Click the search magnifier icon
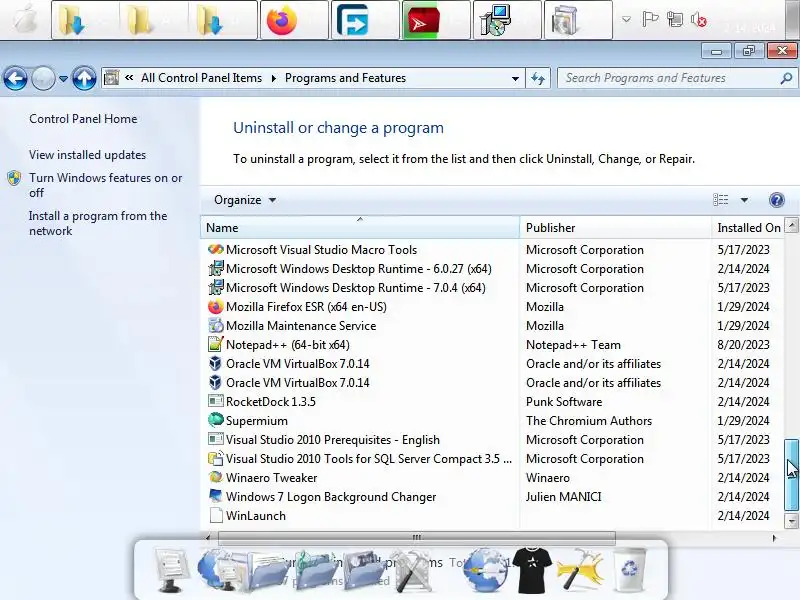This screenshot has width=800, height=600. [x=786, y=78]
